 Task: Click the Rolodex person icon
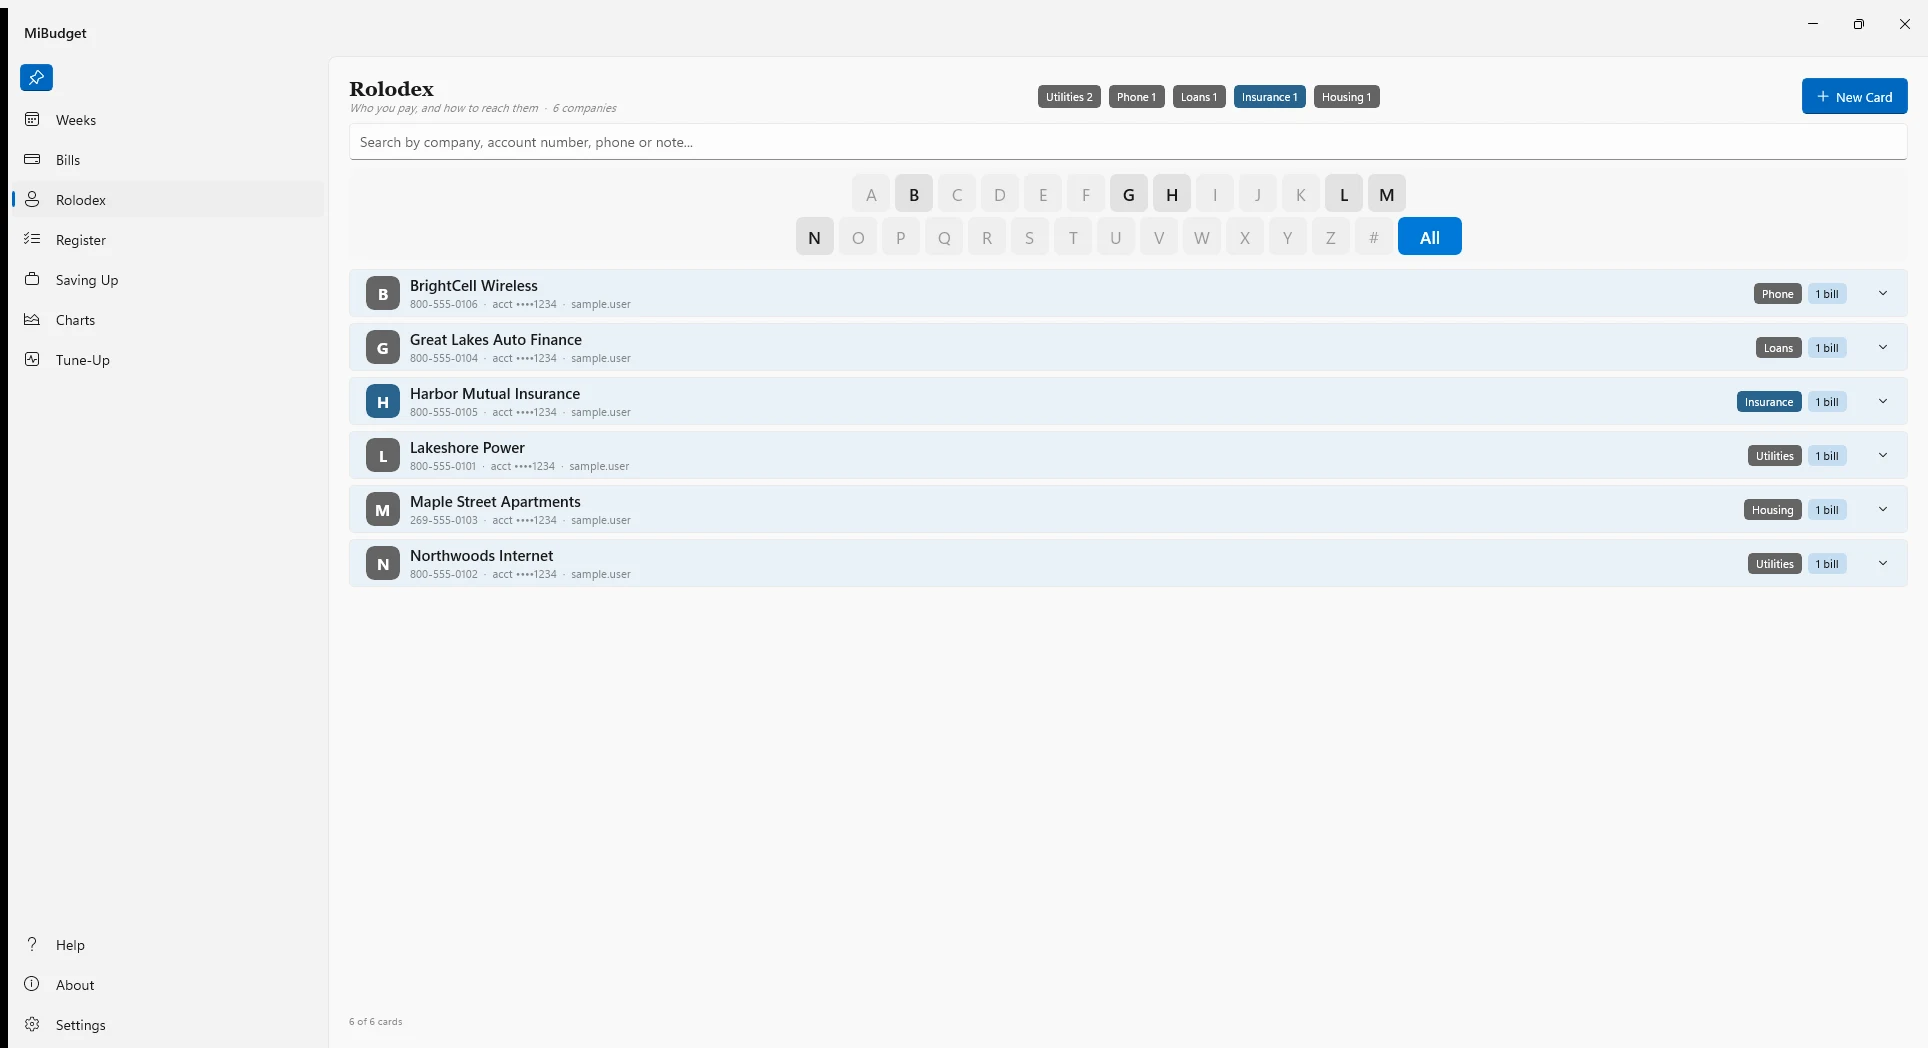32,199
